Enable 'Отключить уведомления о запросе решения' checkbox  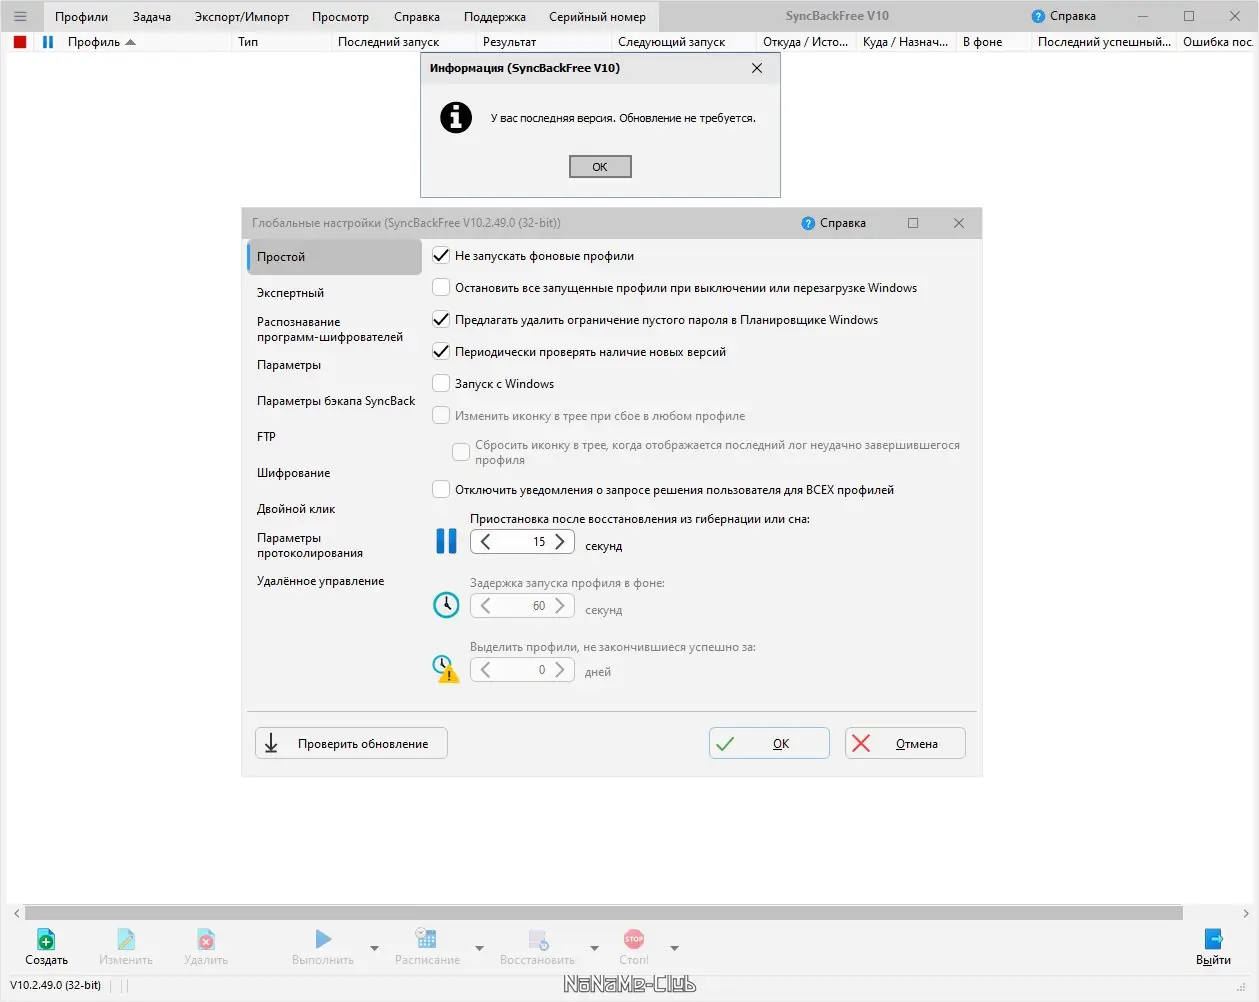(441, 490)
